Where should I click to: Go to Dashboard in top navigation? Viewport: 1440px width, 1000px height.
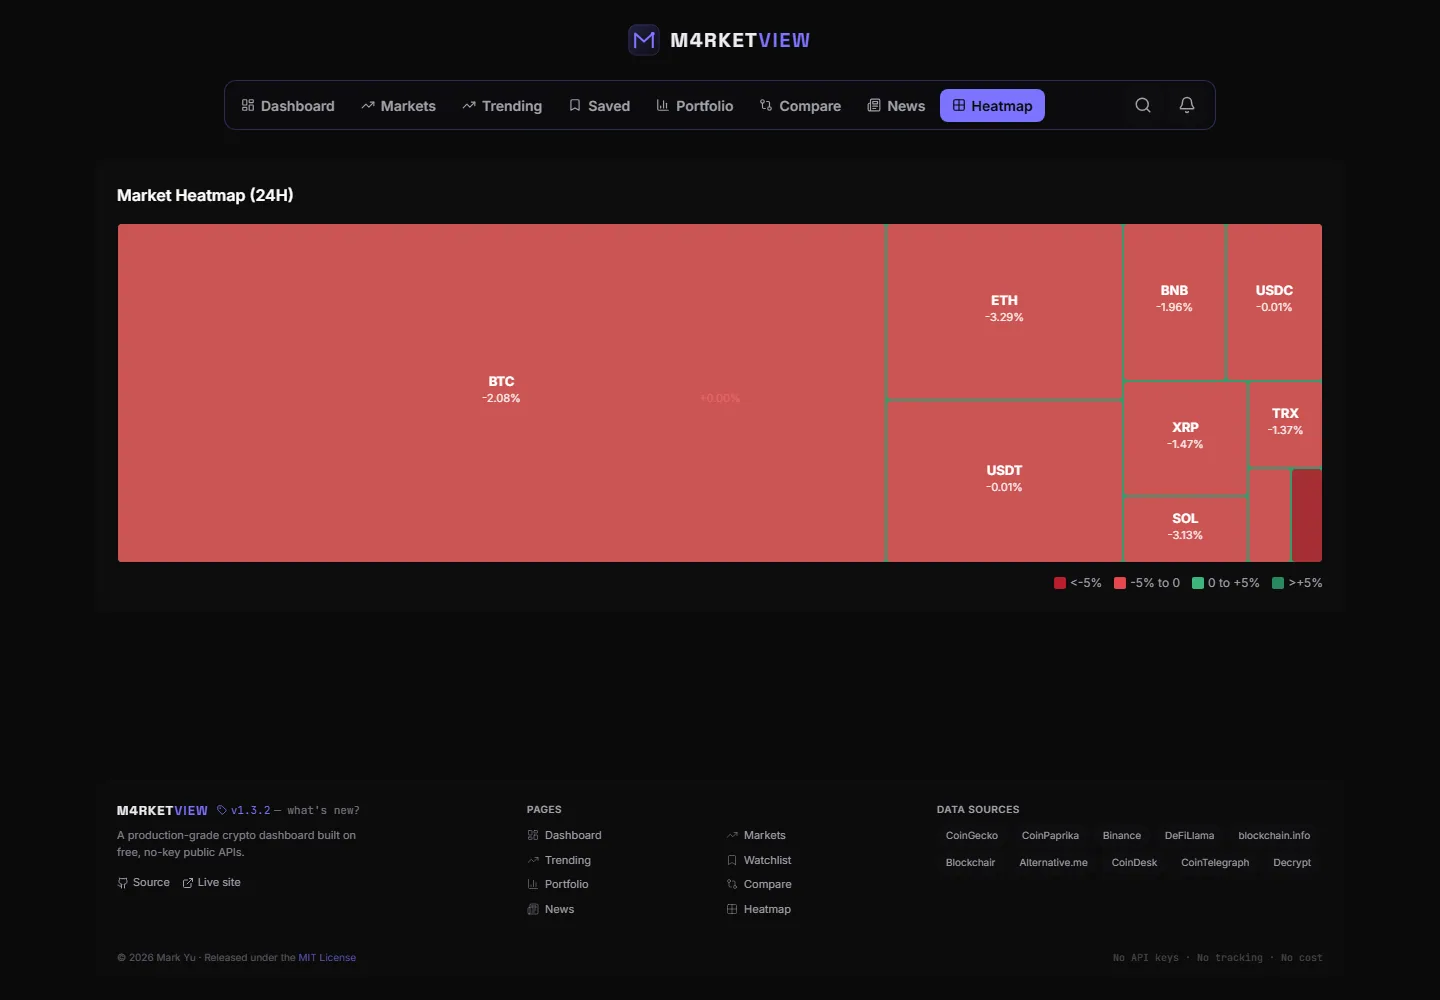[288, 106]
